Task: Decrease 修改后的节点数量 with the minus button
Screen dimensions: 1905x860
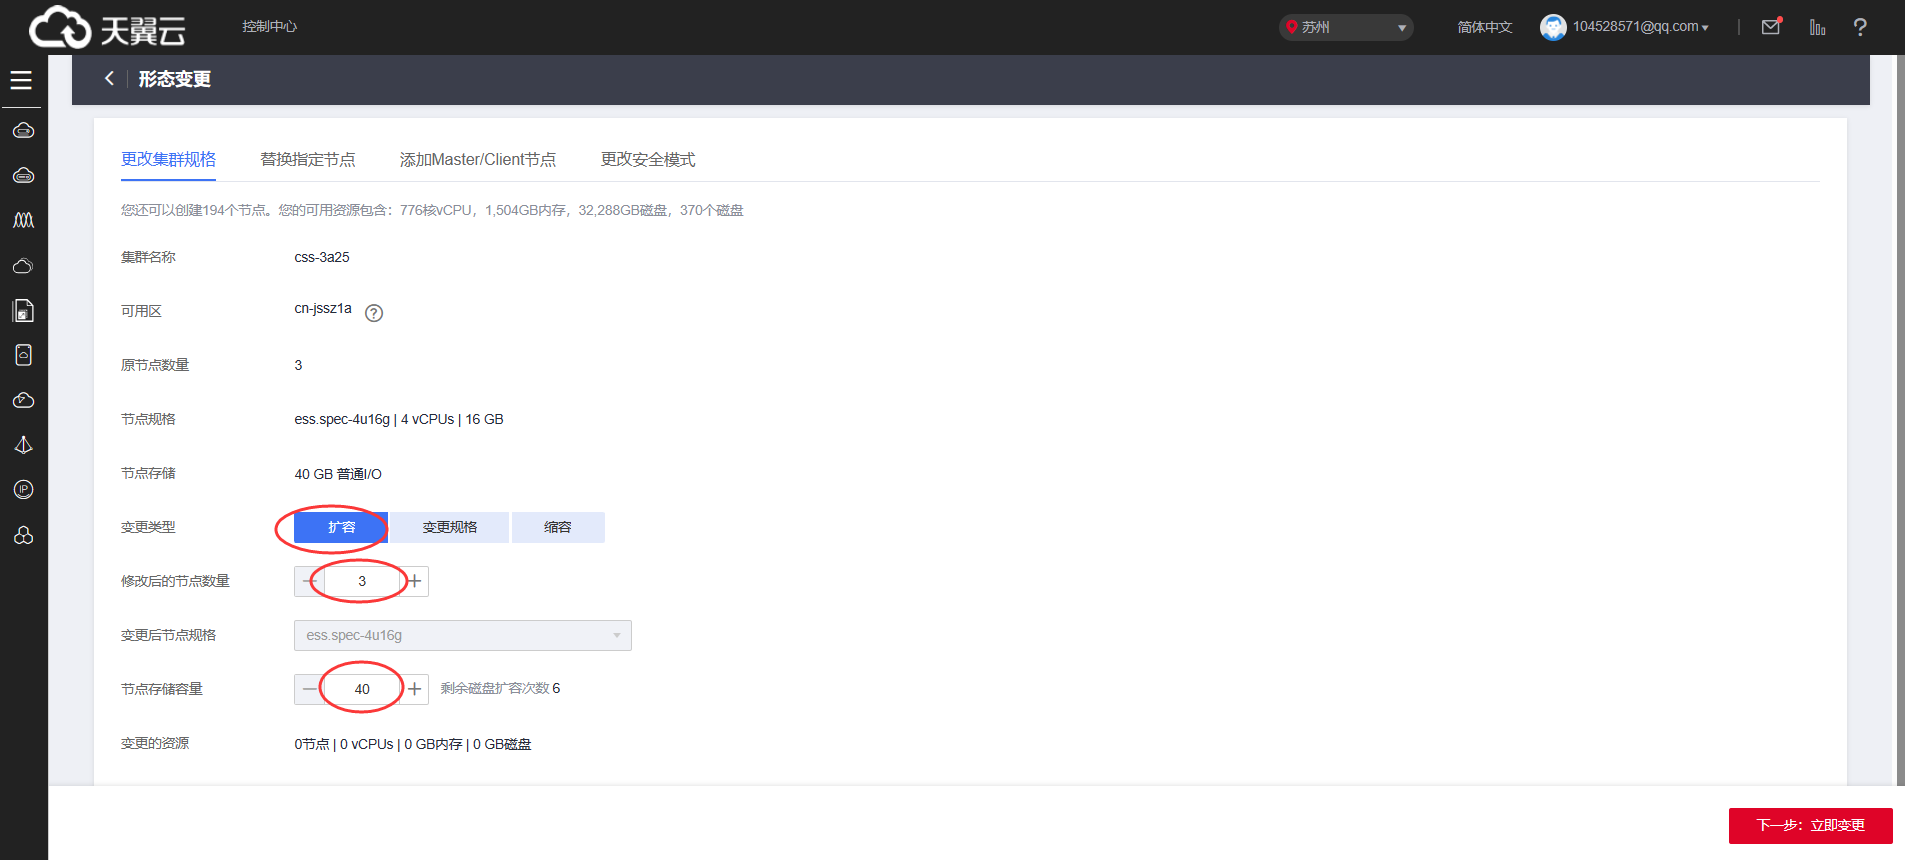Action: tap(309, 581)
